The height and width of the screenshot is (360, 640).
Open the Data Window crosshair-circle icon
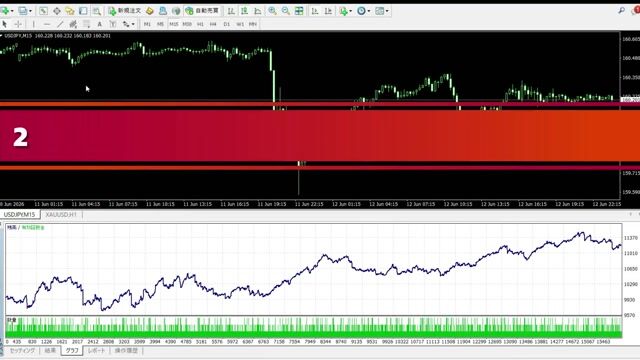(57, 11)
